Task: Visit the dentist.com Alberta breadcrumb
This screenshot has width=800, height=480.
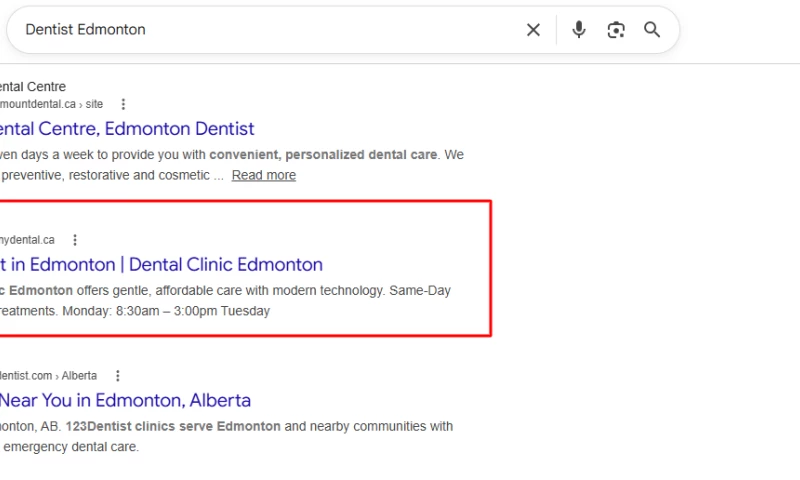Action: (48, 376)
